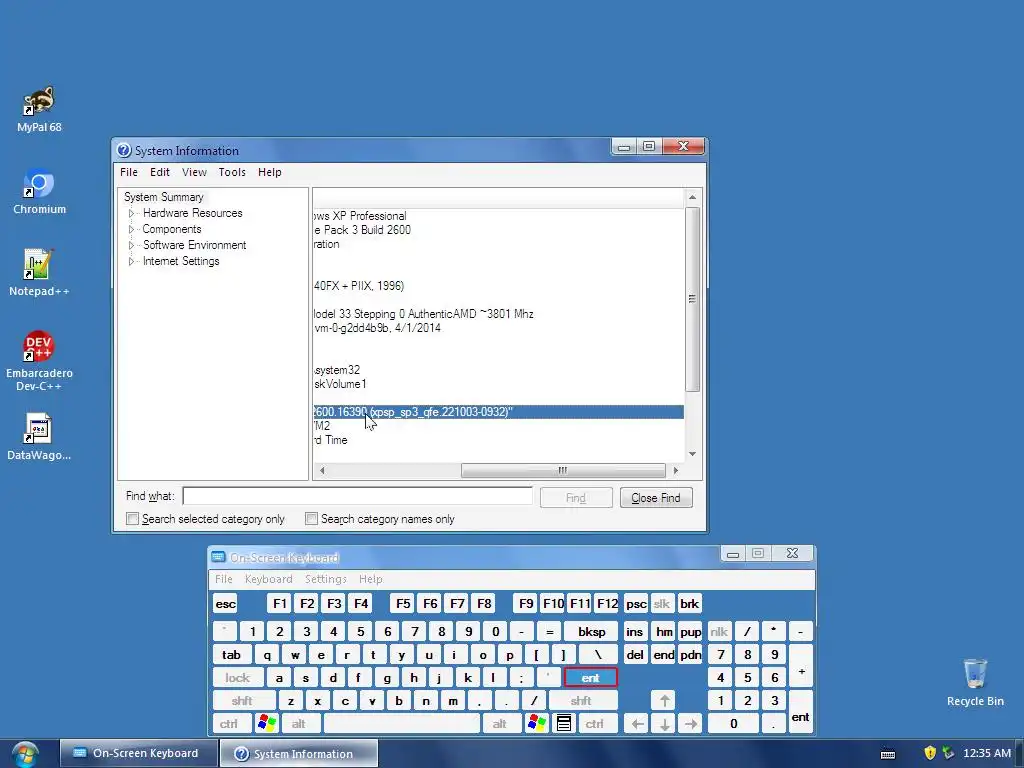Viewport: 1024px width, 768px height.
Task: Click the F5 key on on-screen keyboard
Action: pos(403,603)
